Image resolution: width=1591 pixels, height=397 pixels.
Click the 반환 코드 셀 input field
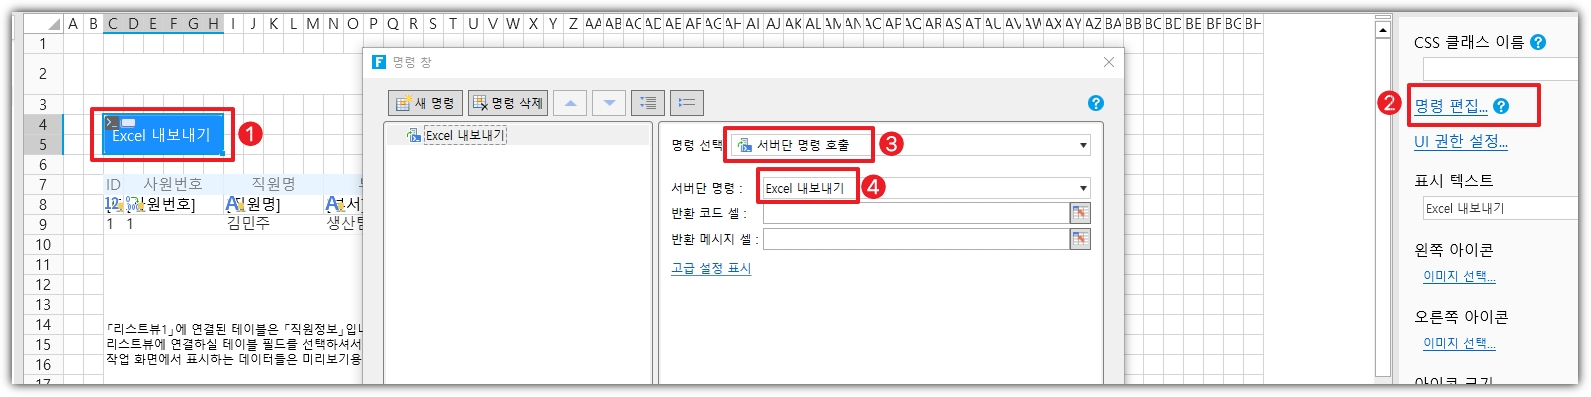pyautogui.click(x=916, y=213)
